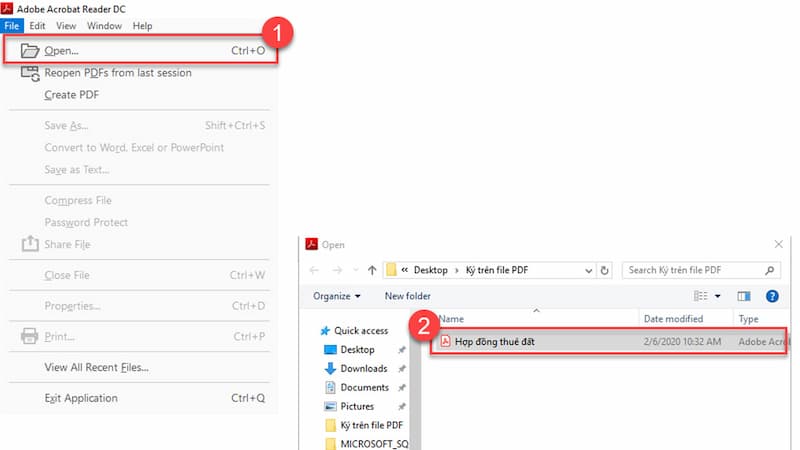The height and width of the screenshot is (450, 800).
Task: Open the Organize dropdown
Action: click(337, 296)
